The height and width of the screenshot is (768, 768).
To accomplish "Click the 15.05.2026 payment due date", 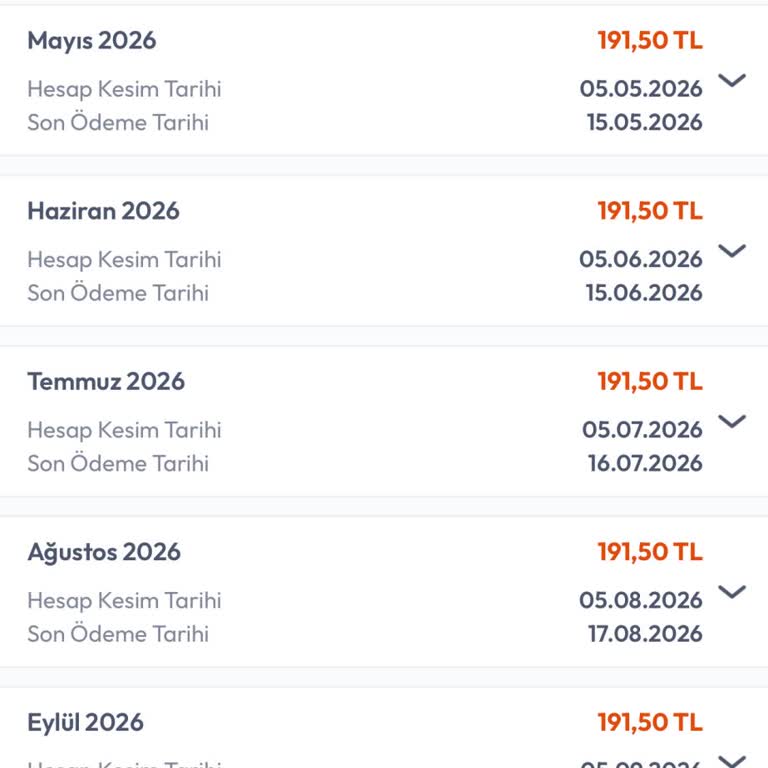I will tap(644, 123).
